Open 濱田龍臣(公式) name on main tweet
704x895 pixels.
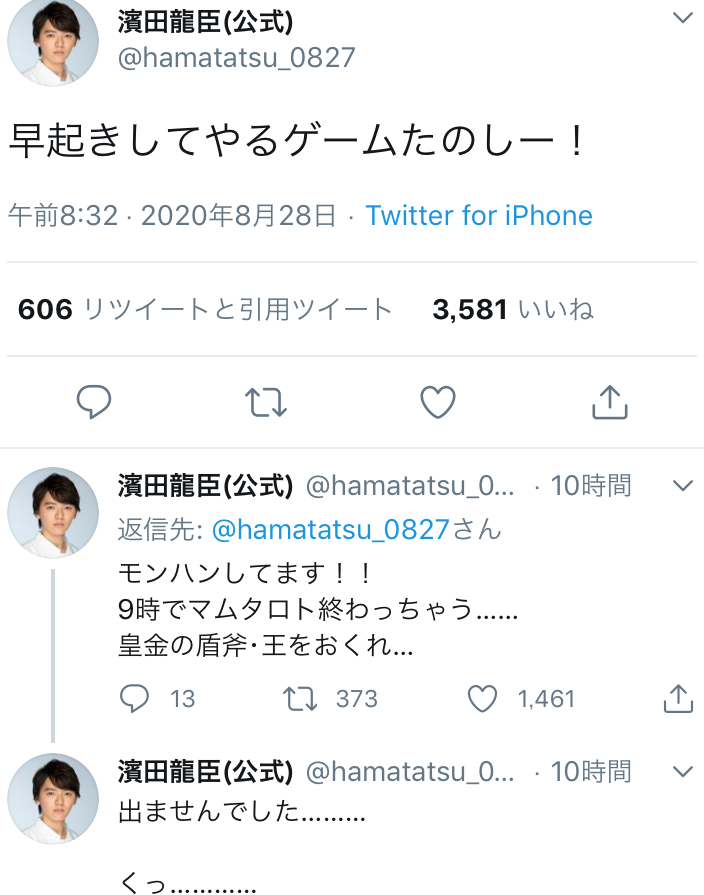(206, 22)
